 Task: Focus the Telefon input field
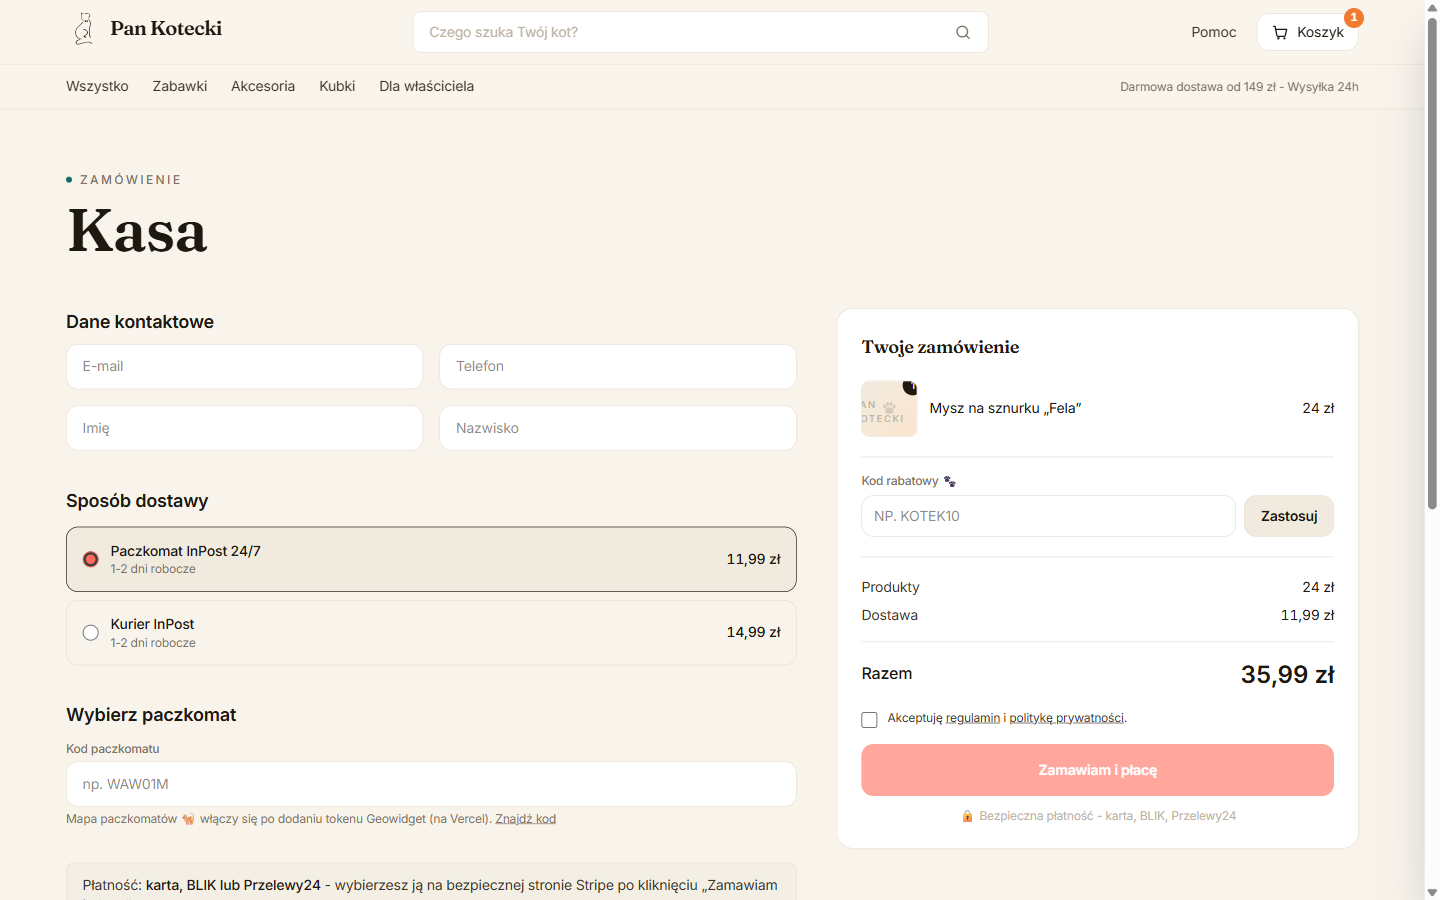pyautogui.click(x=618, y=367)
